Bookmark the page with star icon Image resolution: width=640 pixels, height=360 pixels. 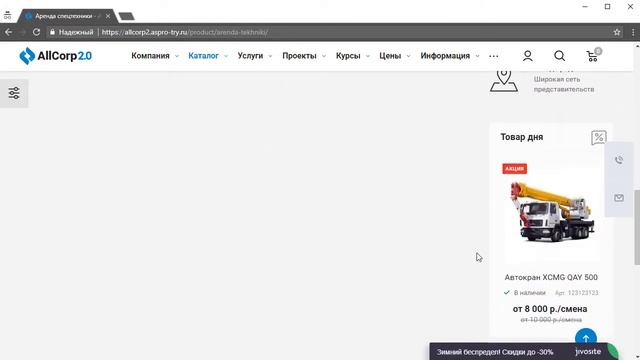point(617,32)
